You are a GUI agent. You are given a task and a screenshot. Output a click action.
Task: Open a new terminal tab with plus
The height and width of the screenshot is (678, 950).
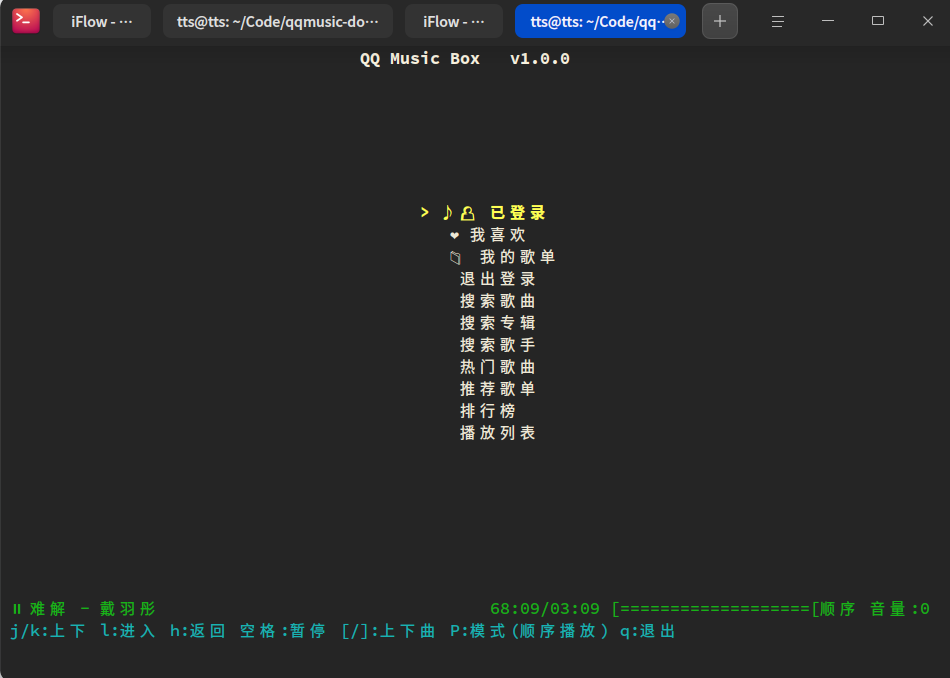pyautogui.click(x=720, y=21)
